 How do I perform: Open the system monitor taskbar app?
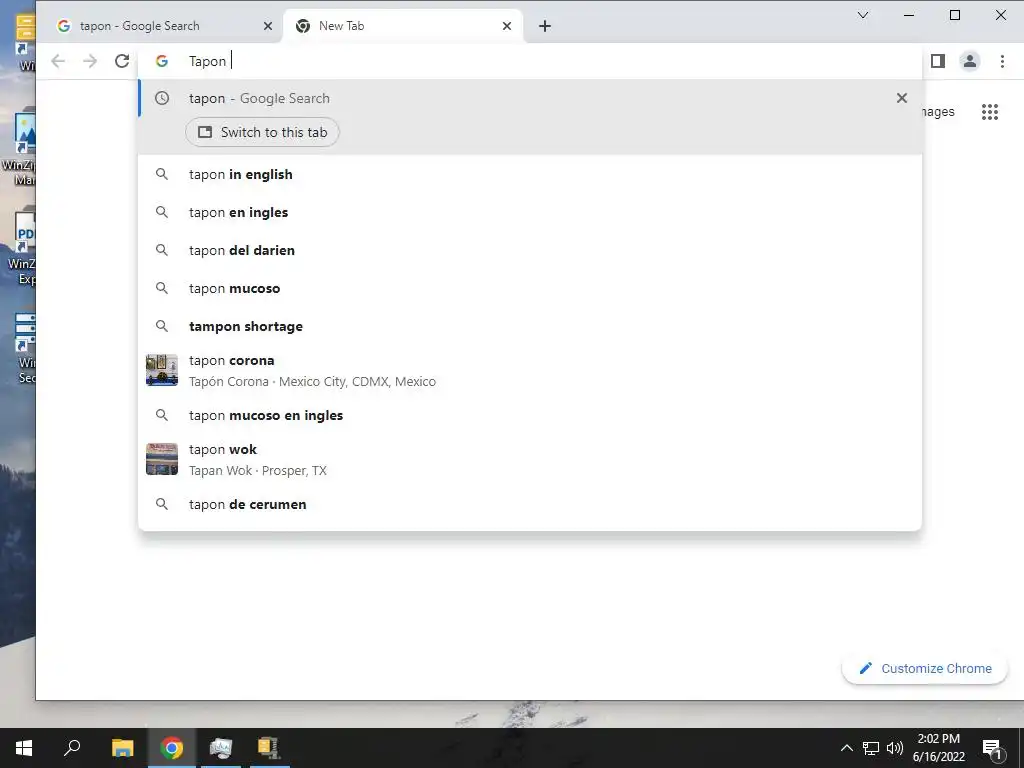click(221, 748)
